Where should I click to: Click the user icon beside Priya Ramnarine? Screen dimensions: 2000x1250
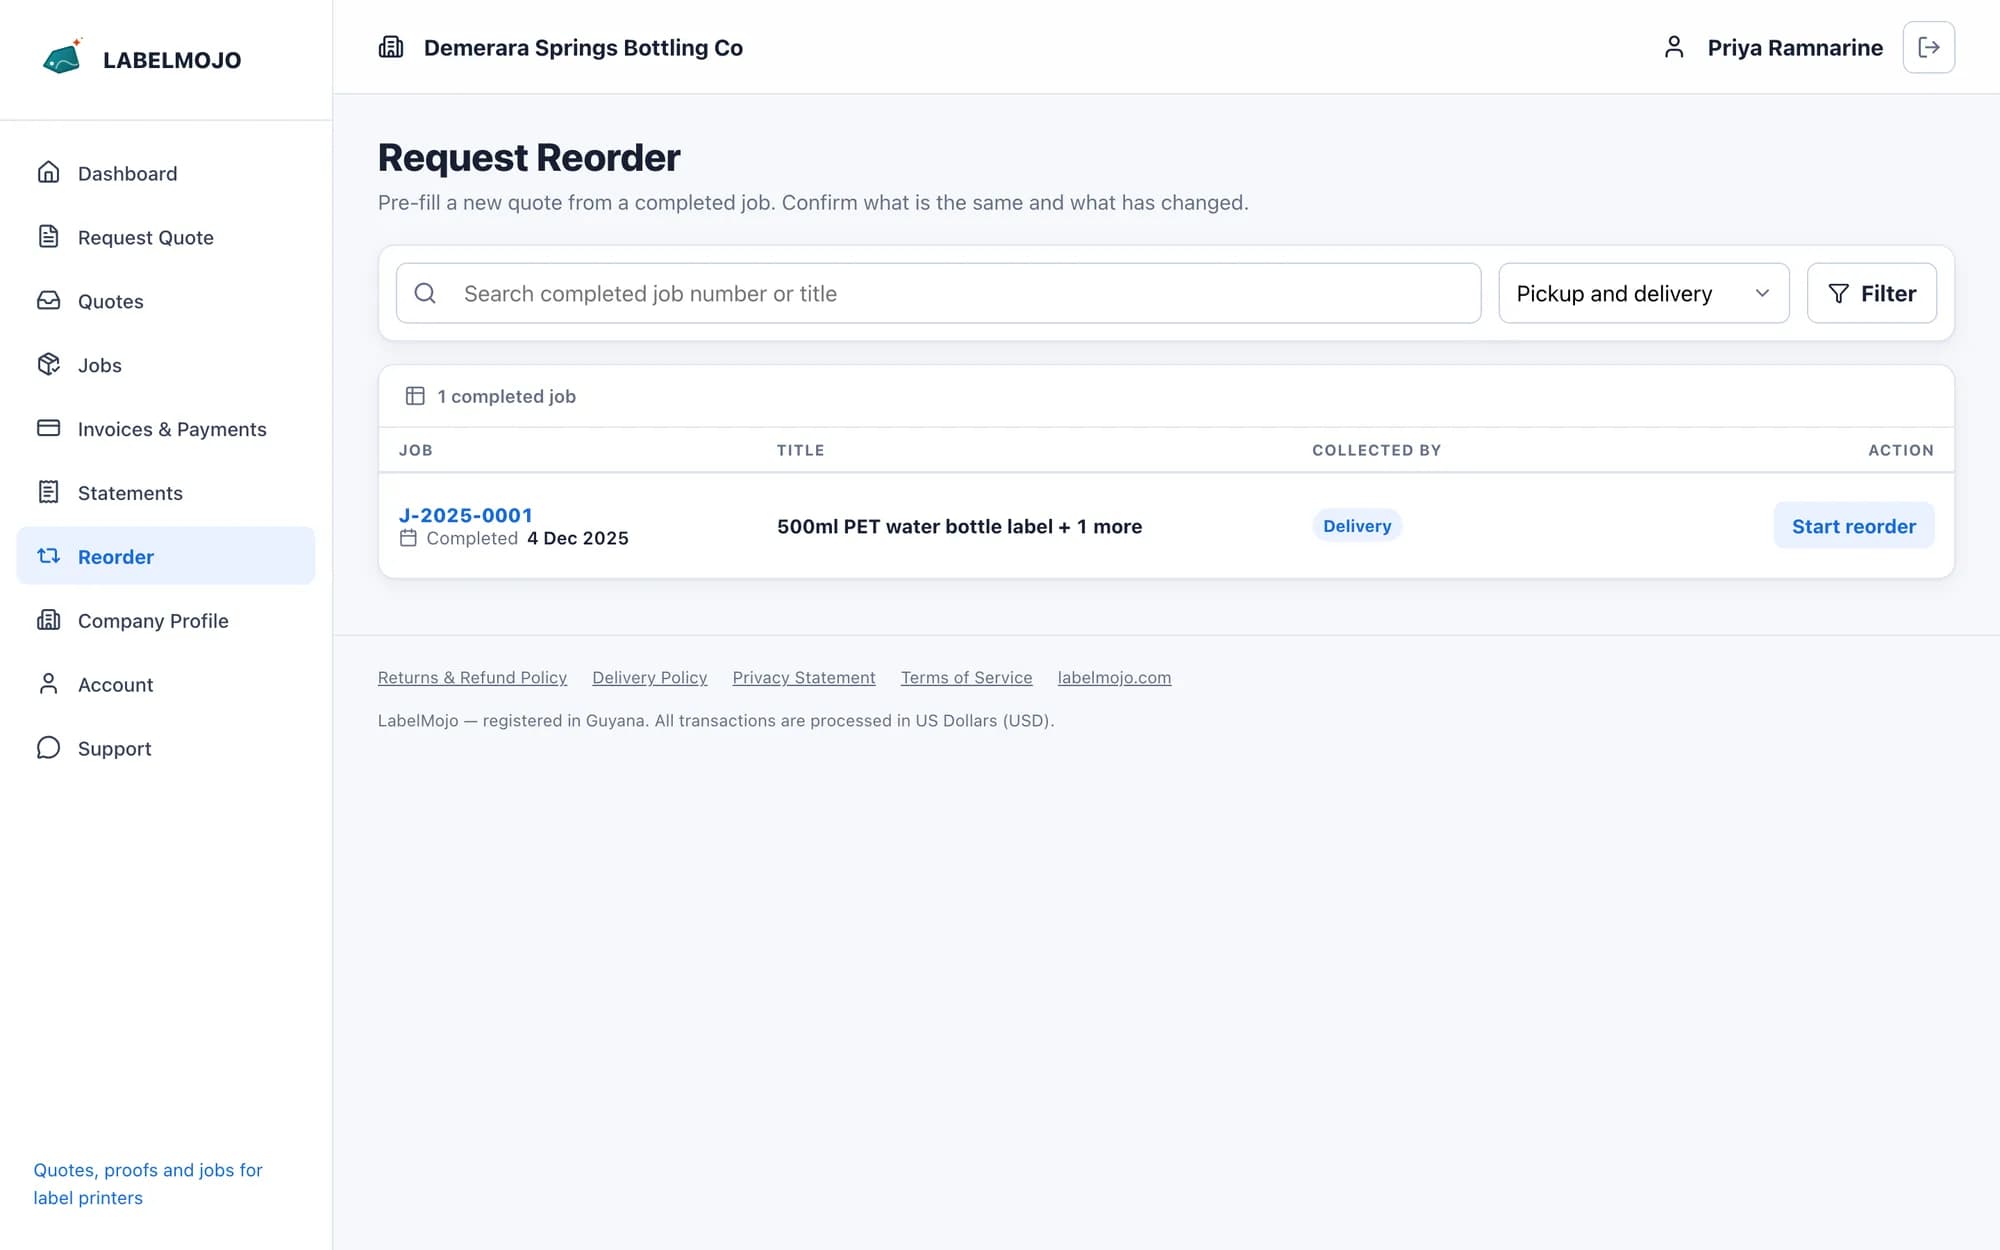pyautogui.click(x=1674, y=47)
